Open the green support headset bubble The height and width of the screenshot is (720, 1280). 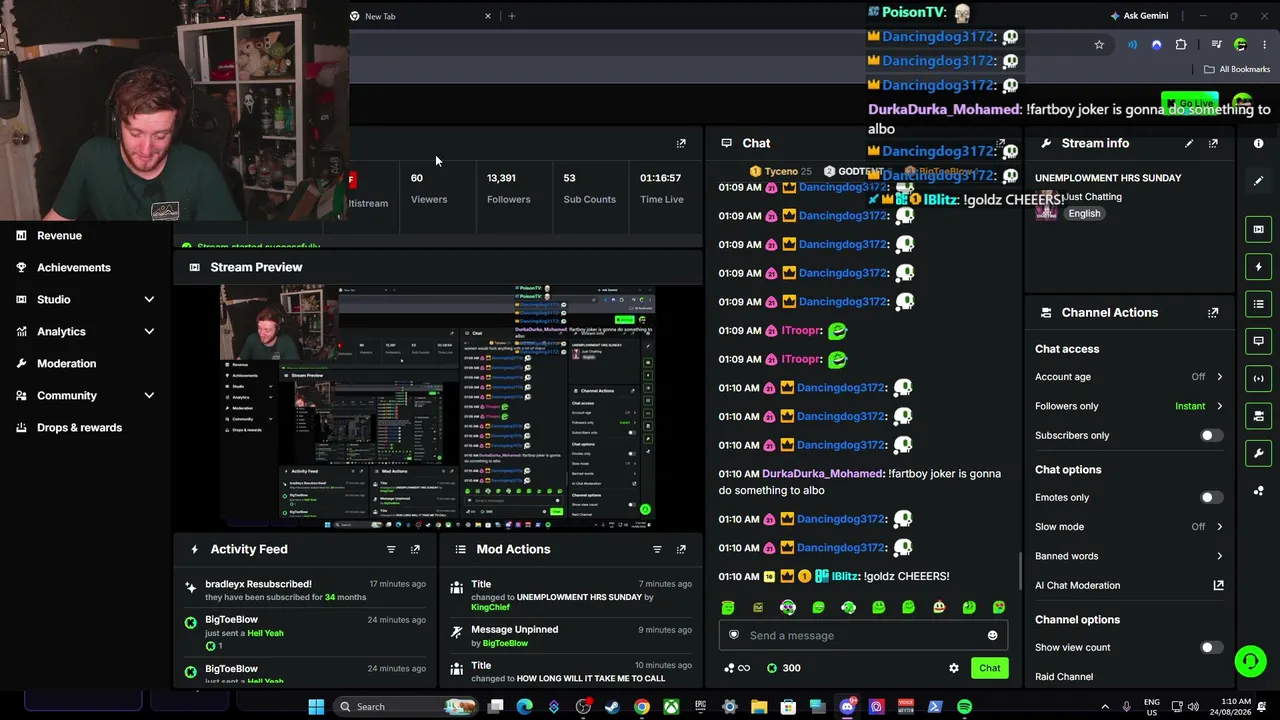[1250, 661]
